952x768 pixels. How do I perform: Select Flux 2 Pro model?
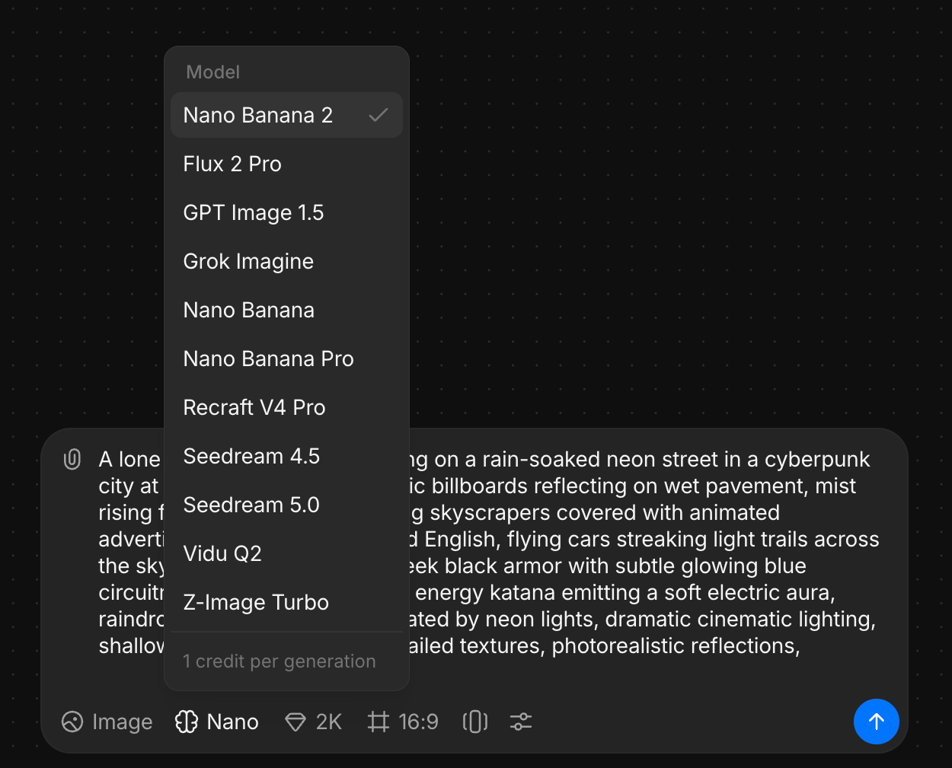(x=287, y=164)
